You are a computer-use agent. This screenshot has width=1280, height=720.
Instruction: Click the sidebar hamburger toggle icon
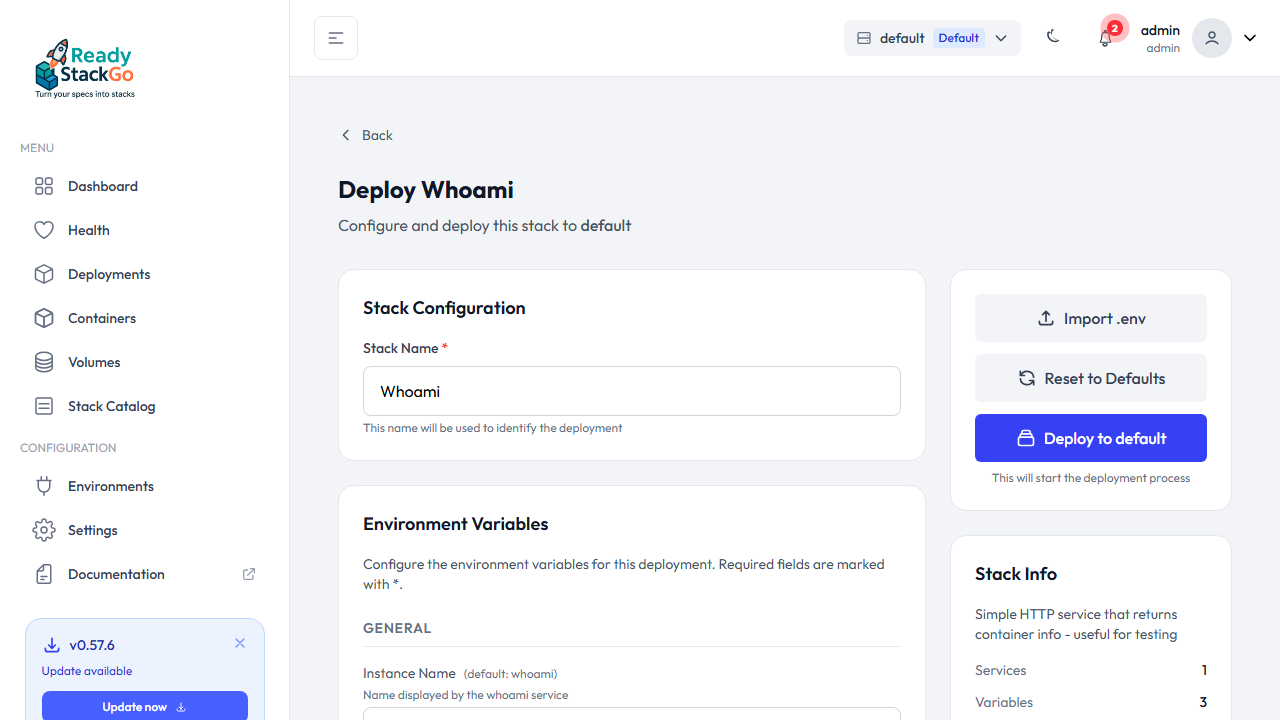335,37
